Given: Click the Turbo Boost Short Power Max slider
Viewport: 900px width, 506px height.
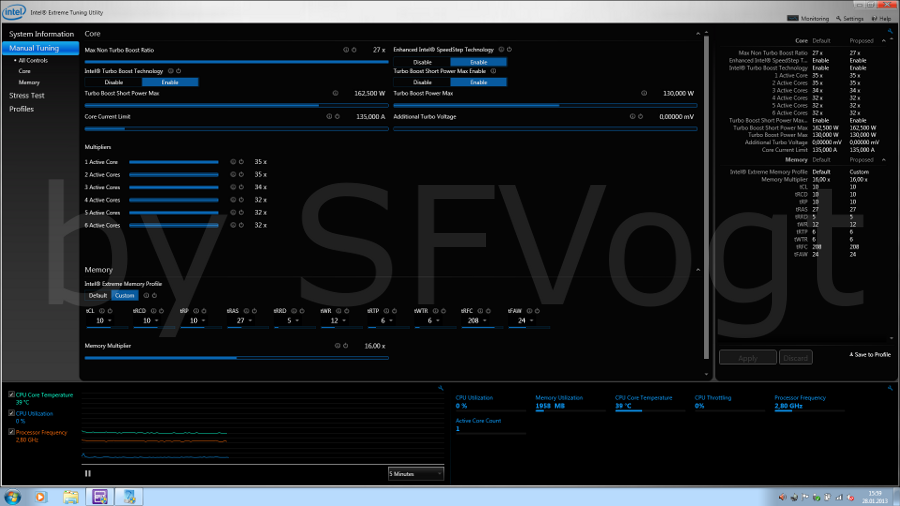Looking at the screenshot, I should (x=201, y=104).
